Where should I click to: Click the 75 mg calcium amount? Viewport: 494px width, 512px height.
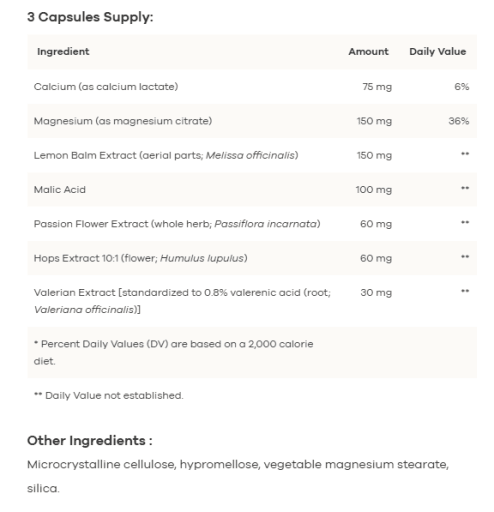(377, 87)
